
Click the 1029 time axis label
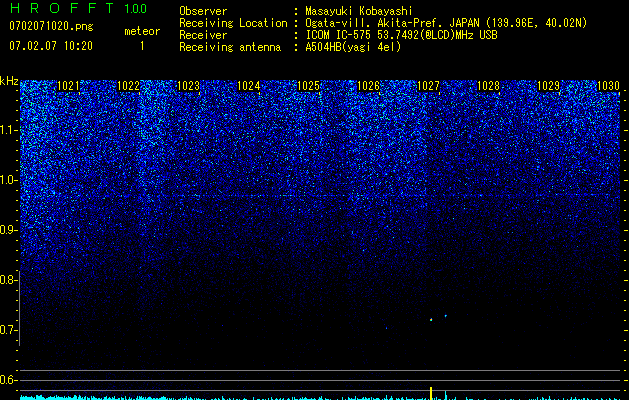tap(548, 86)
